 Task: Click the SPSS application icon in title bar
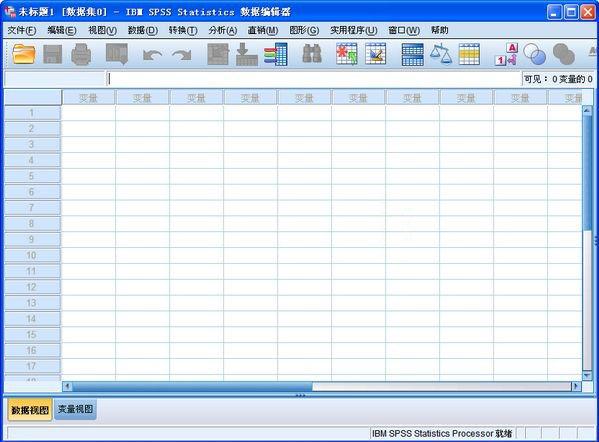10,12
